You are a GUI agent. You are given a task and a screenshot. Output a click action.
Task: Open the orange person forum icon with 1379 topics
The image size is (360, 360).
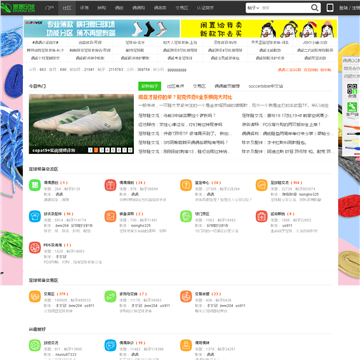pyautogui.click(x=186, y=345)
